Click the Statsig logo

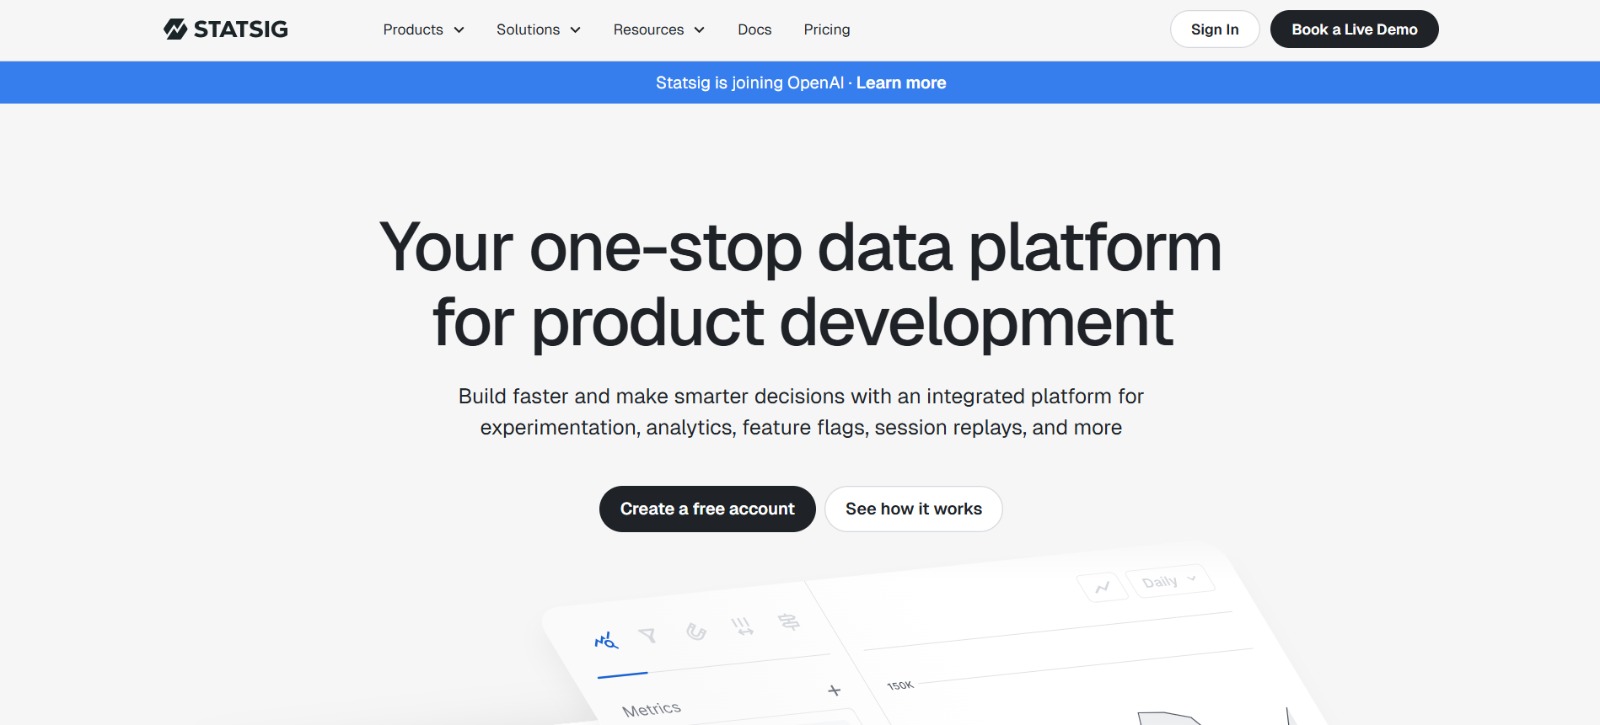click(226, 29)
